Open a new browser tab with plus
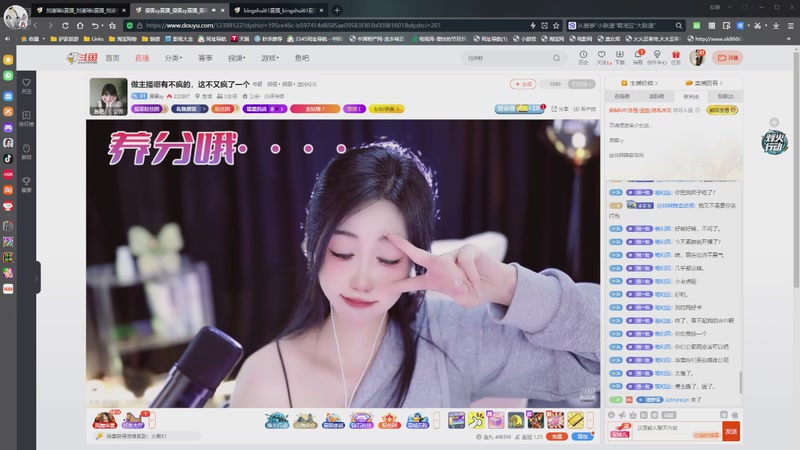Screen dimensions: 800x450 pyautogui.click(x=337, y=10)
